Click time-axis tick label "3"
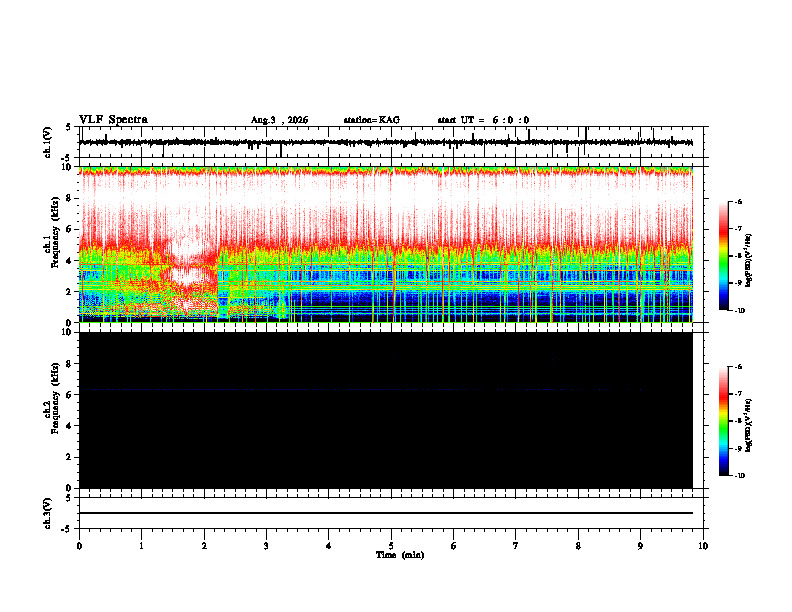 (266, 546)
